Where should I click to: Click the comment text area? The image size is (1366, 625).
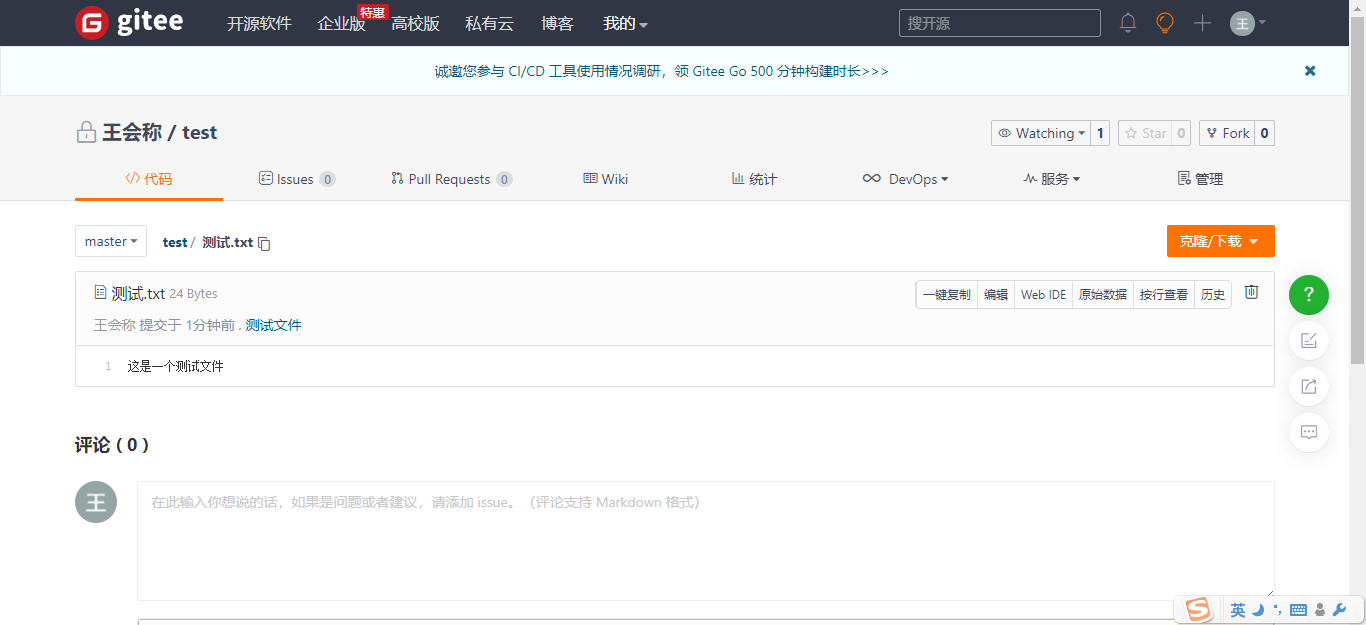706,540
